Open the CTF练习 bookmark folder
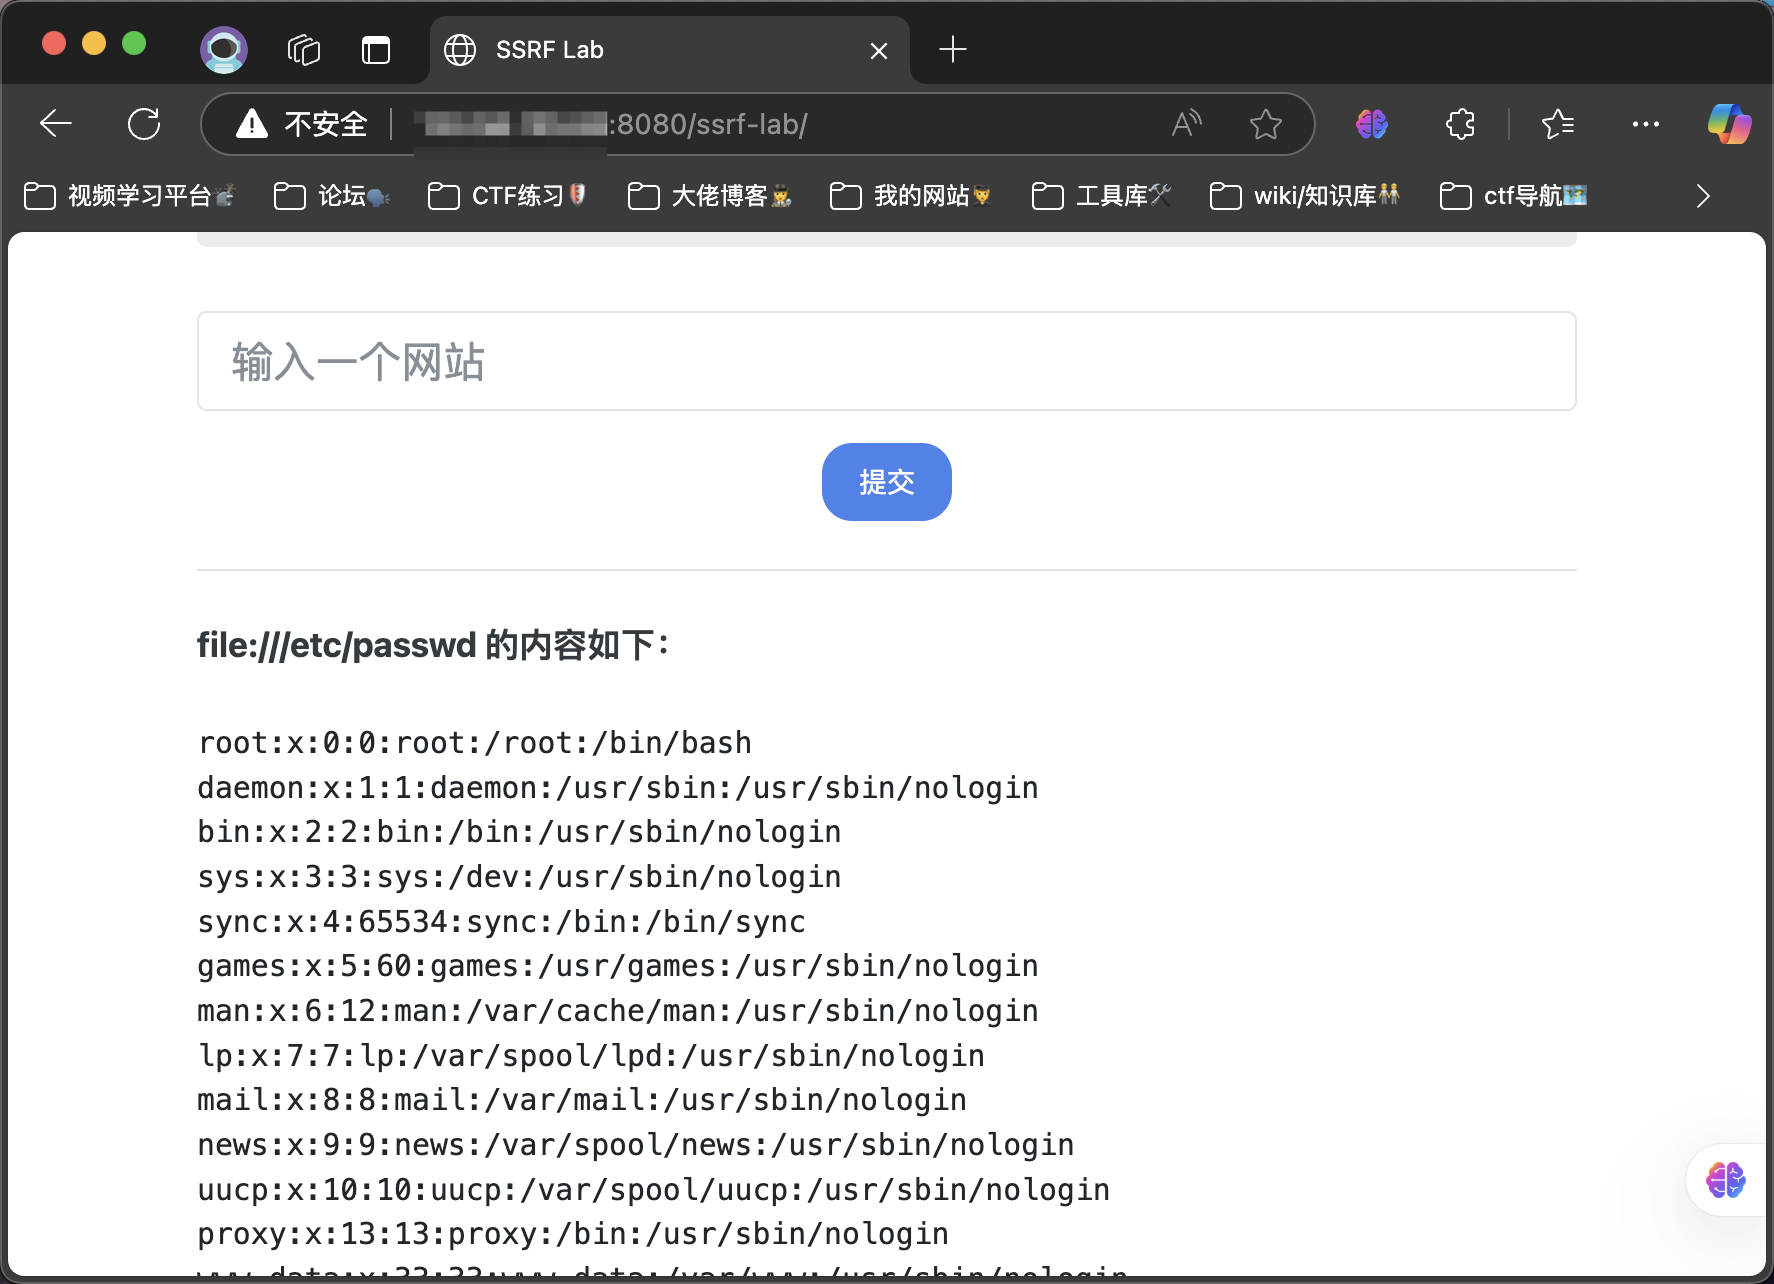Image resolution: width=1774 pixels, height=1284 pixels. [507, 196]
